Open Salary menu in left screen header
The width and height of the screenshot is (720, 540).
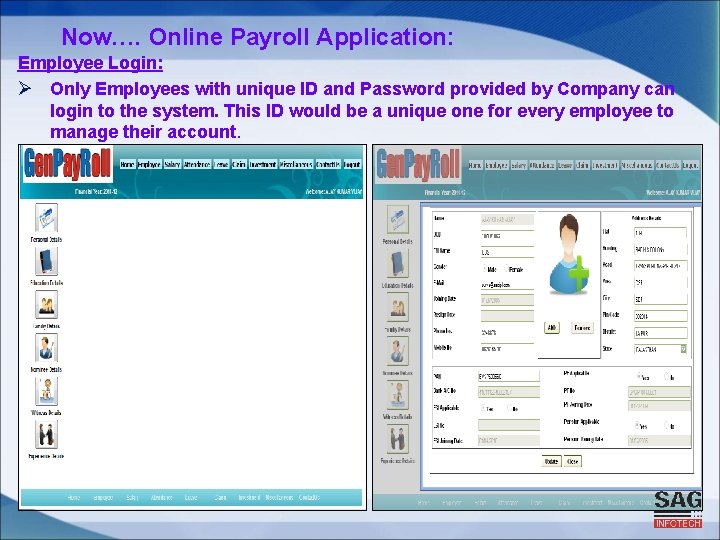click(x=172, y=164)
